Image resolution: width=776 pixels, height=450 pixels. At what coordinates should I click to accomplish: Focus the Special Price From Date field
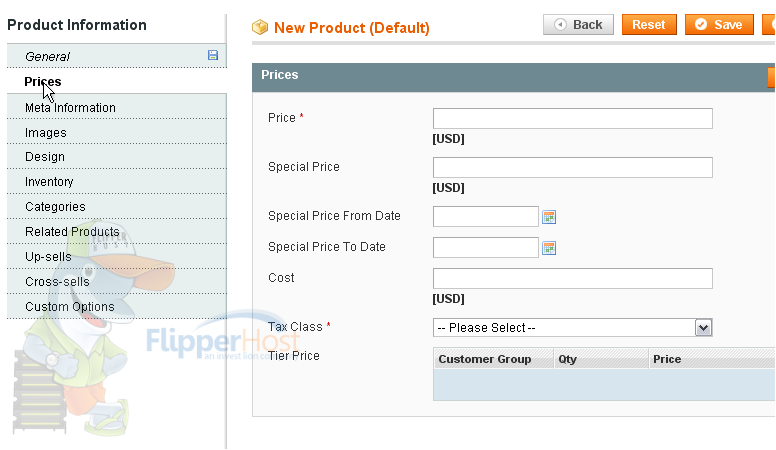485,216
